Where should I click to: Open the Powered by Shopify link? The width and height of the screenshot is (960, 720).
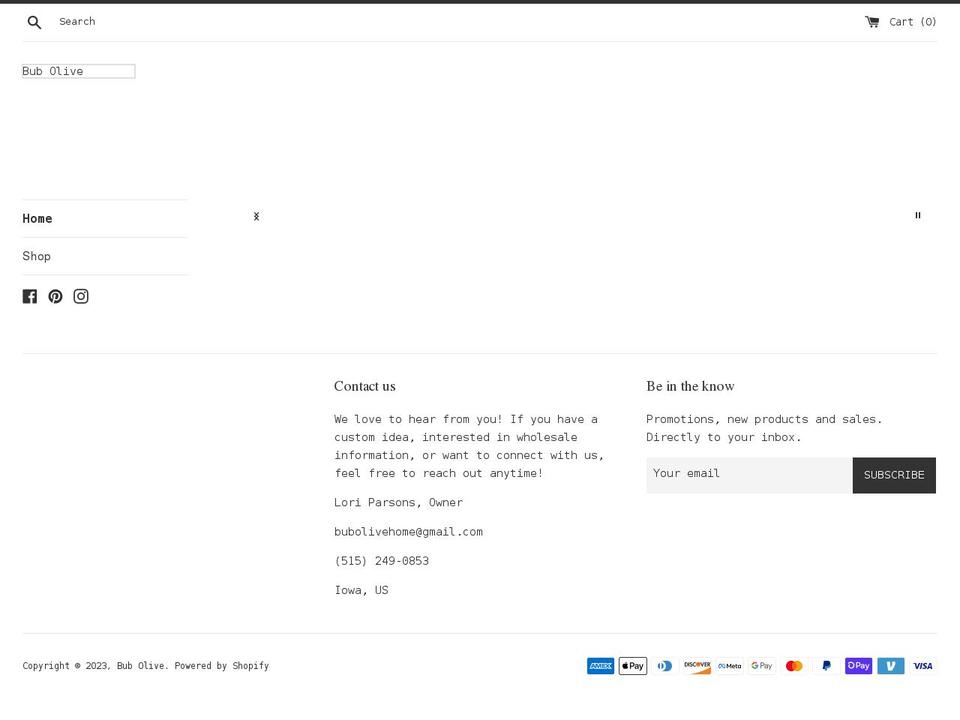221,665
